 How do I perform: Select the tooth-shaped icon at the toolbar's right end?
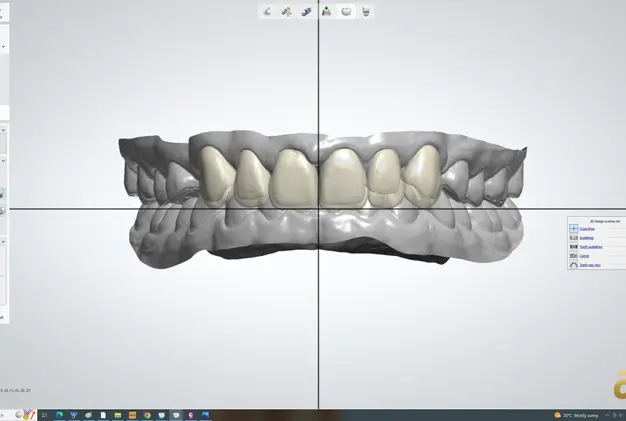tap(366, 11)
